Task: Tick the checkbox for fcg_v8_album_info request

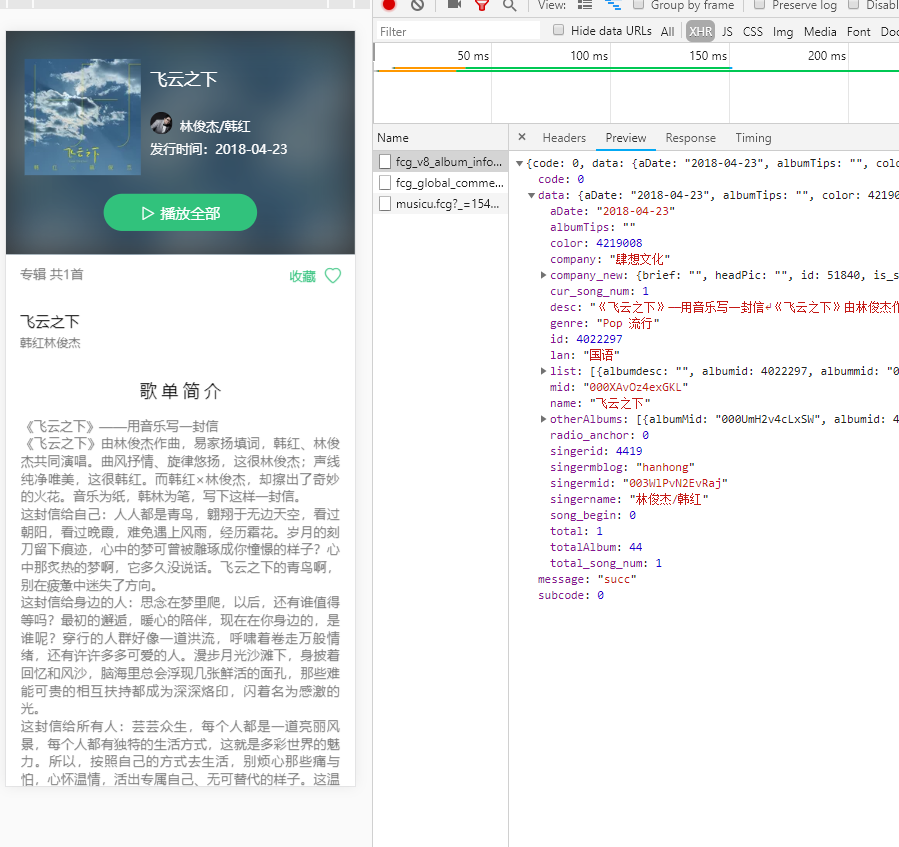Action: (385, 162)
